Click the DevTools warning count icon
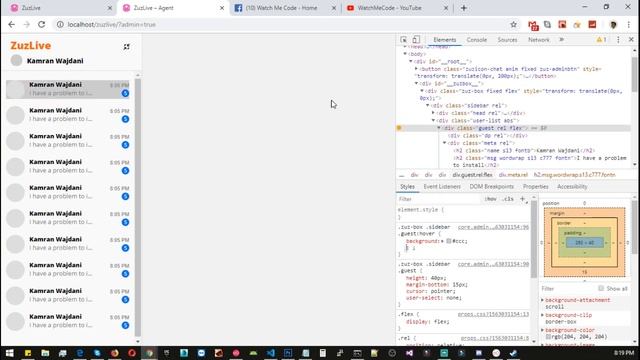 (601, 40)
